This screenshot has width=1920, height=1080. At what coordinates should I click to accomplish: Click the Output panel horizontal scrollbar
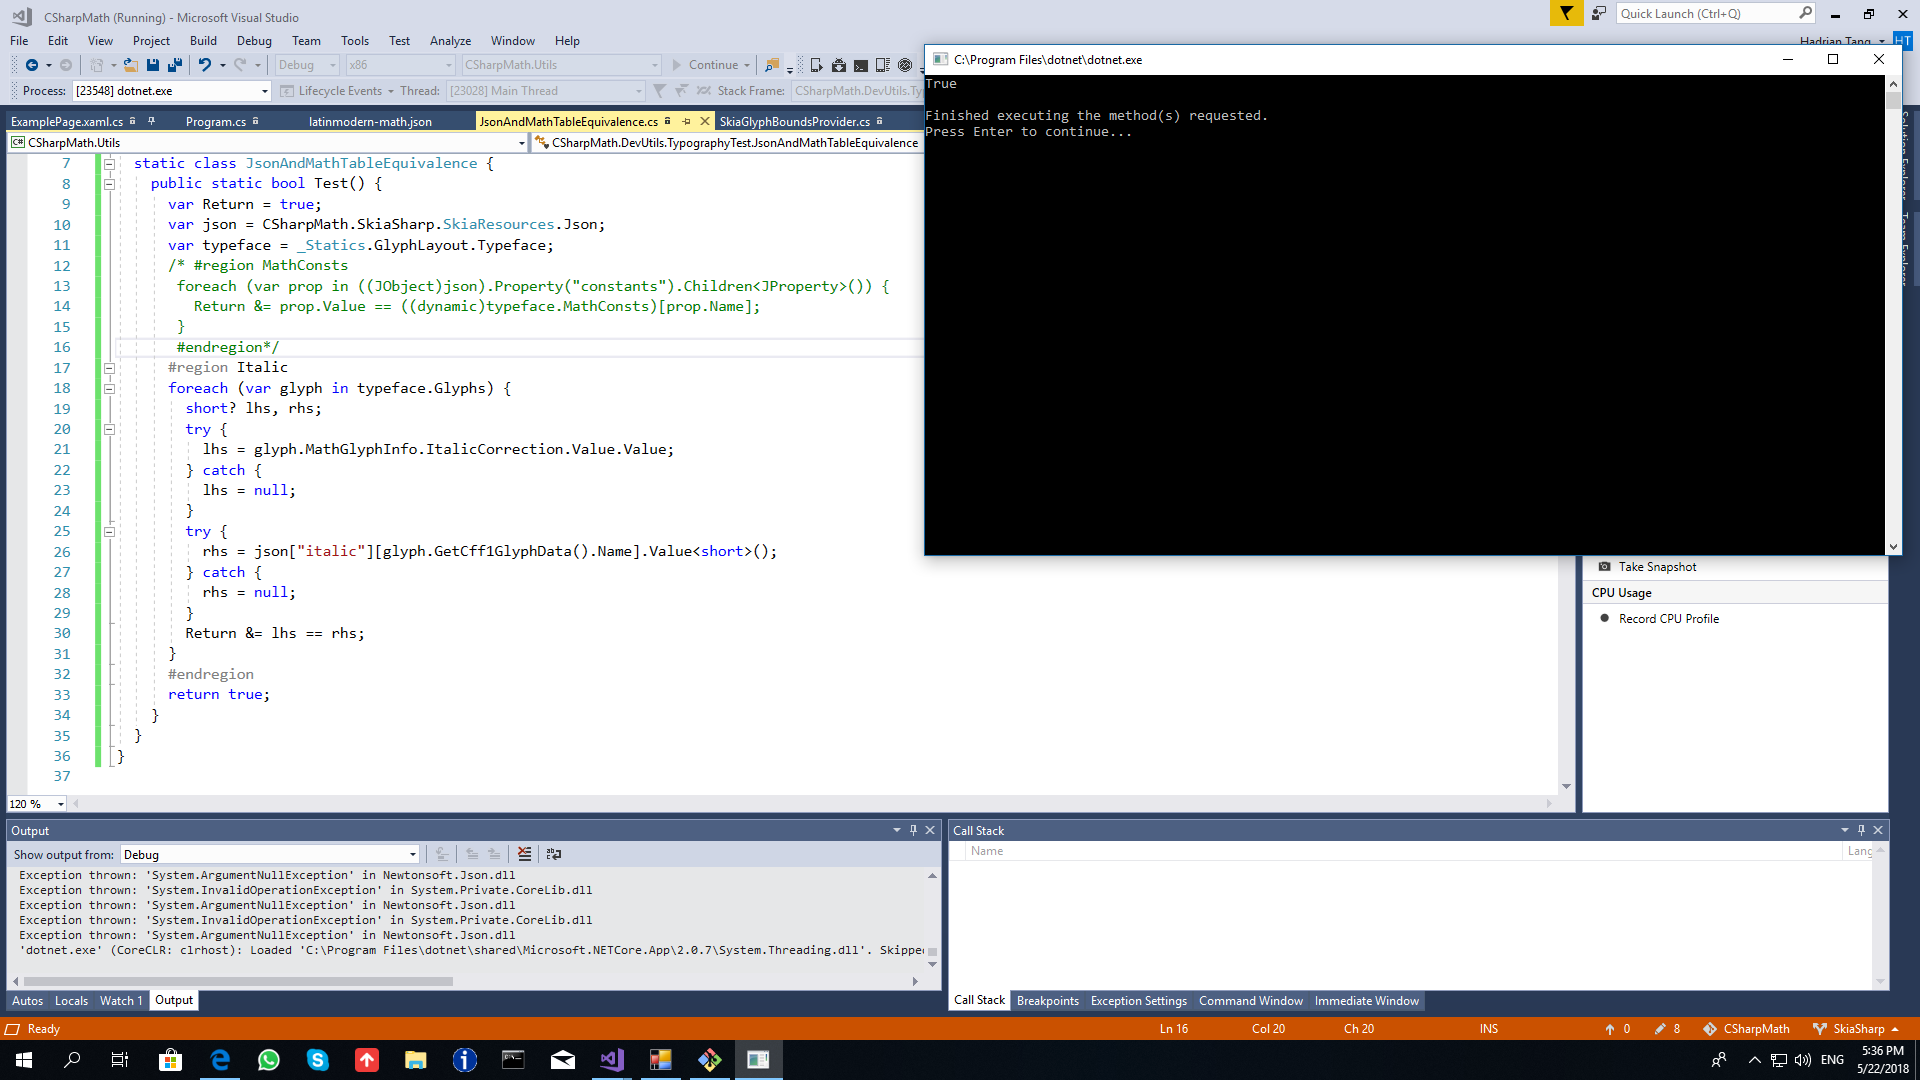[x=240, y=981]
